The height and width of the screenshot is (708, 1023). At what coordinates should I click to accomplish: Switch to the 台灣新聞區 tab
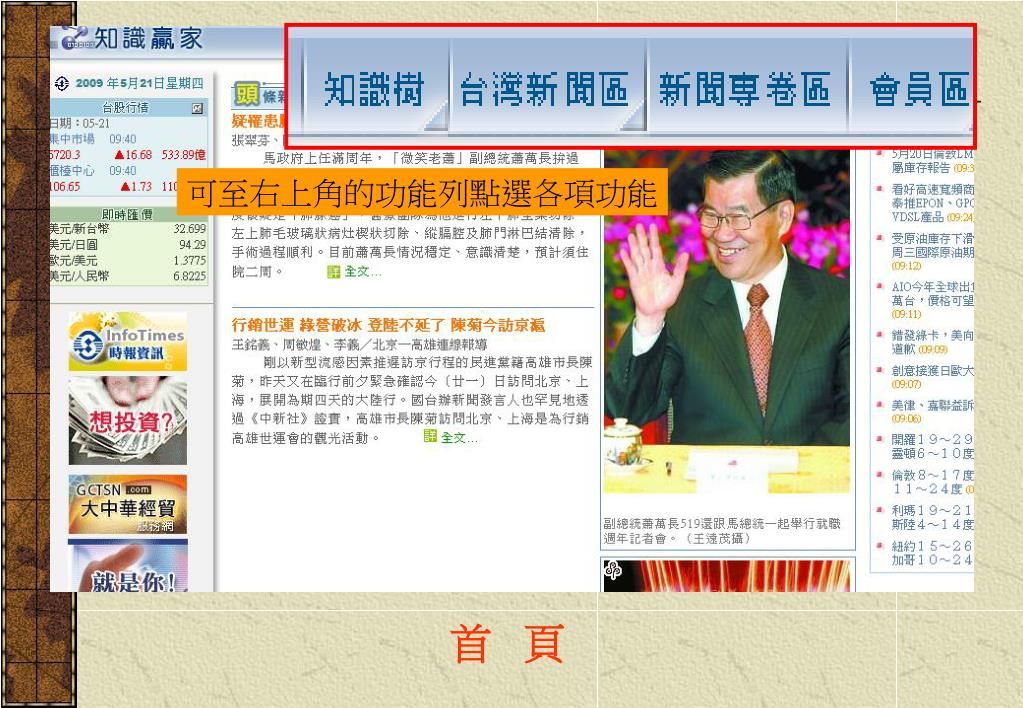546,88
